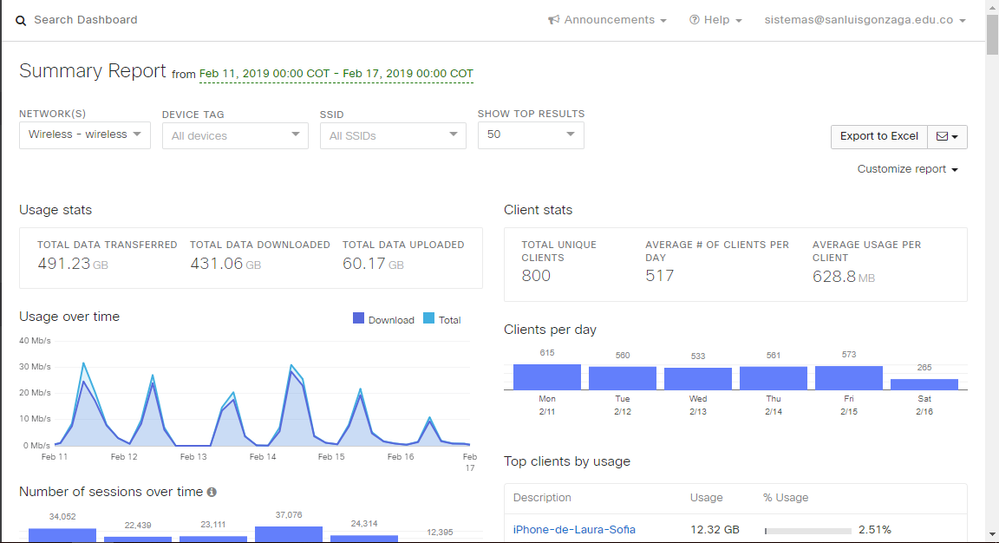
Task: Click the report date range link
Action: (336, 73)
